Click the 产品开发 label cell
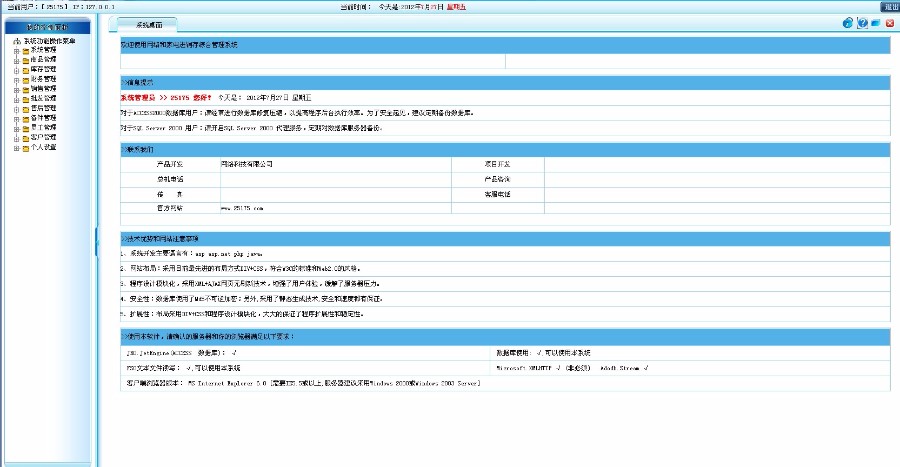The height and width of the screenshot is (467, 900). pyautogui.click(x=170, y=164)
